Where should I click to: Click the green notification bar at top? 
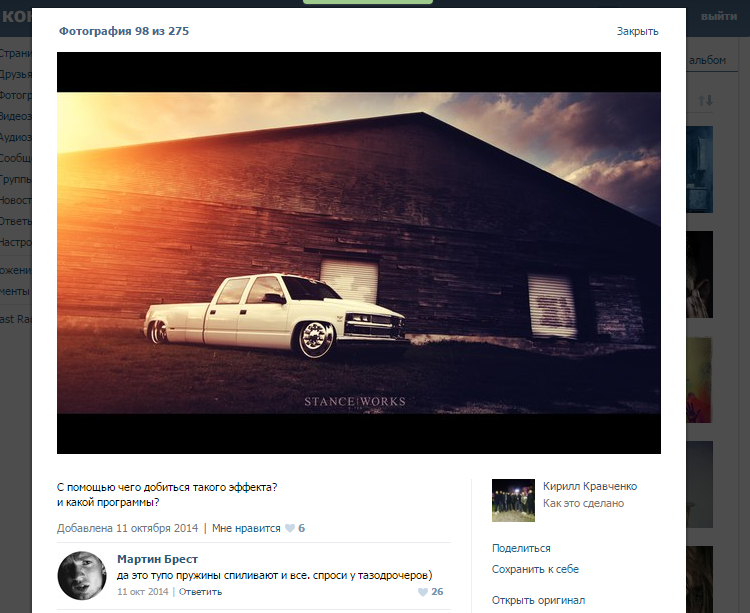(x=367, y=2)
